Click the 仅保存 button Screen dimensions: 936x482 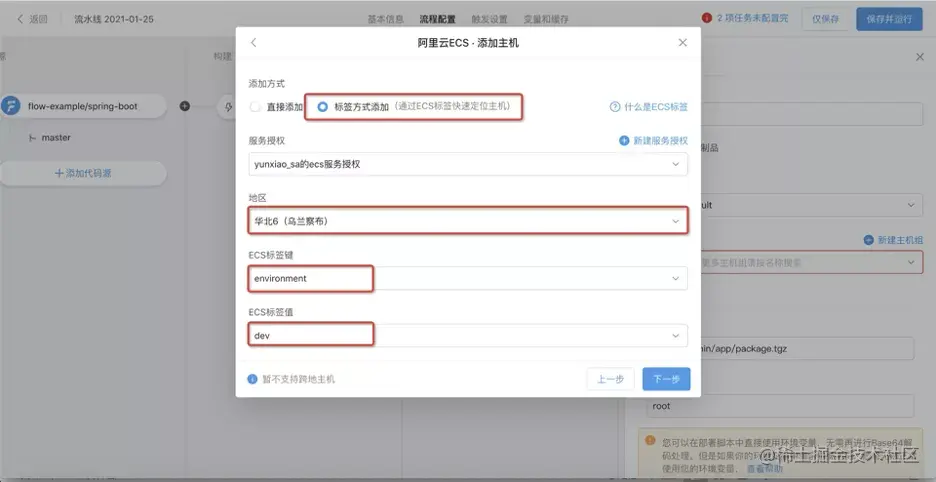click(x=826, y=19)
